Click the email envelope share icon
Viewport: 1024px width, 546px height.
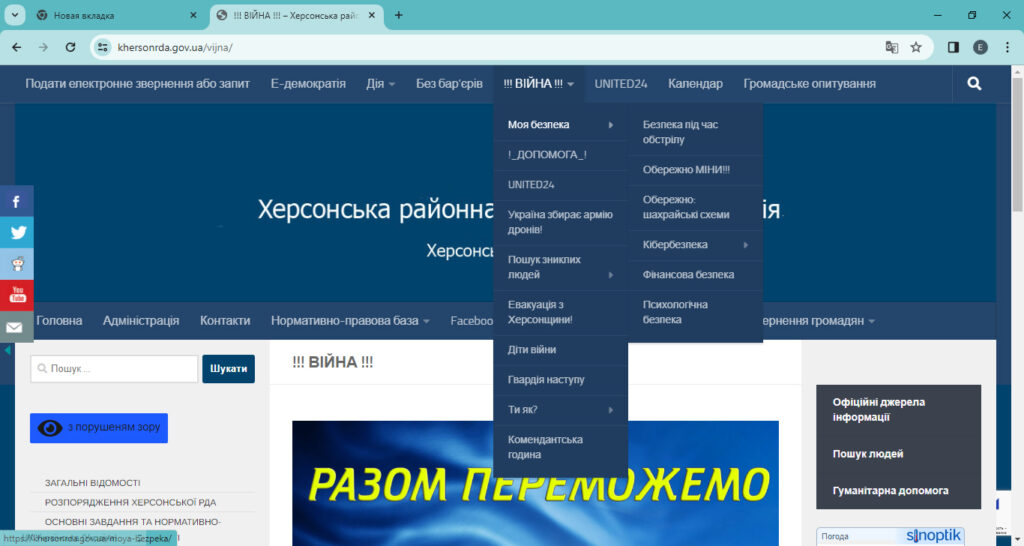16,327
